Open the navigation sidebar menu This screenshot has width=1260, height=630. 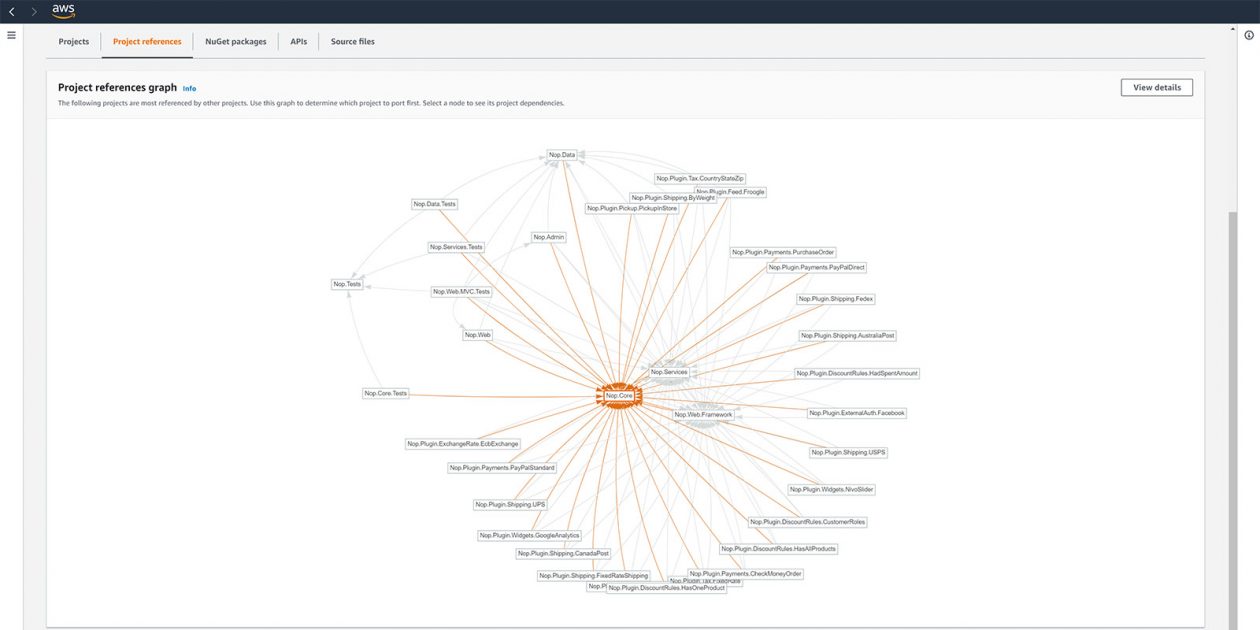coord(11,34)
